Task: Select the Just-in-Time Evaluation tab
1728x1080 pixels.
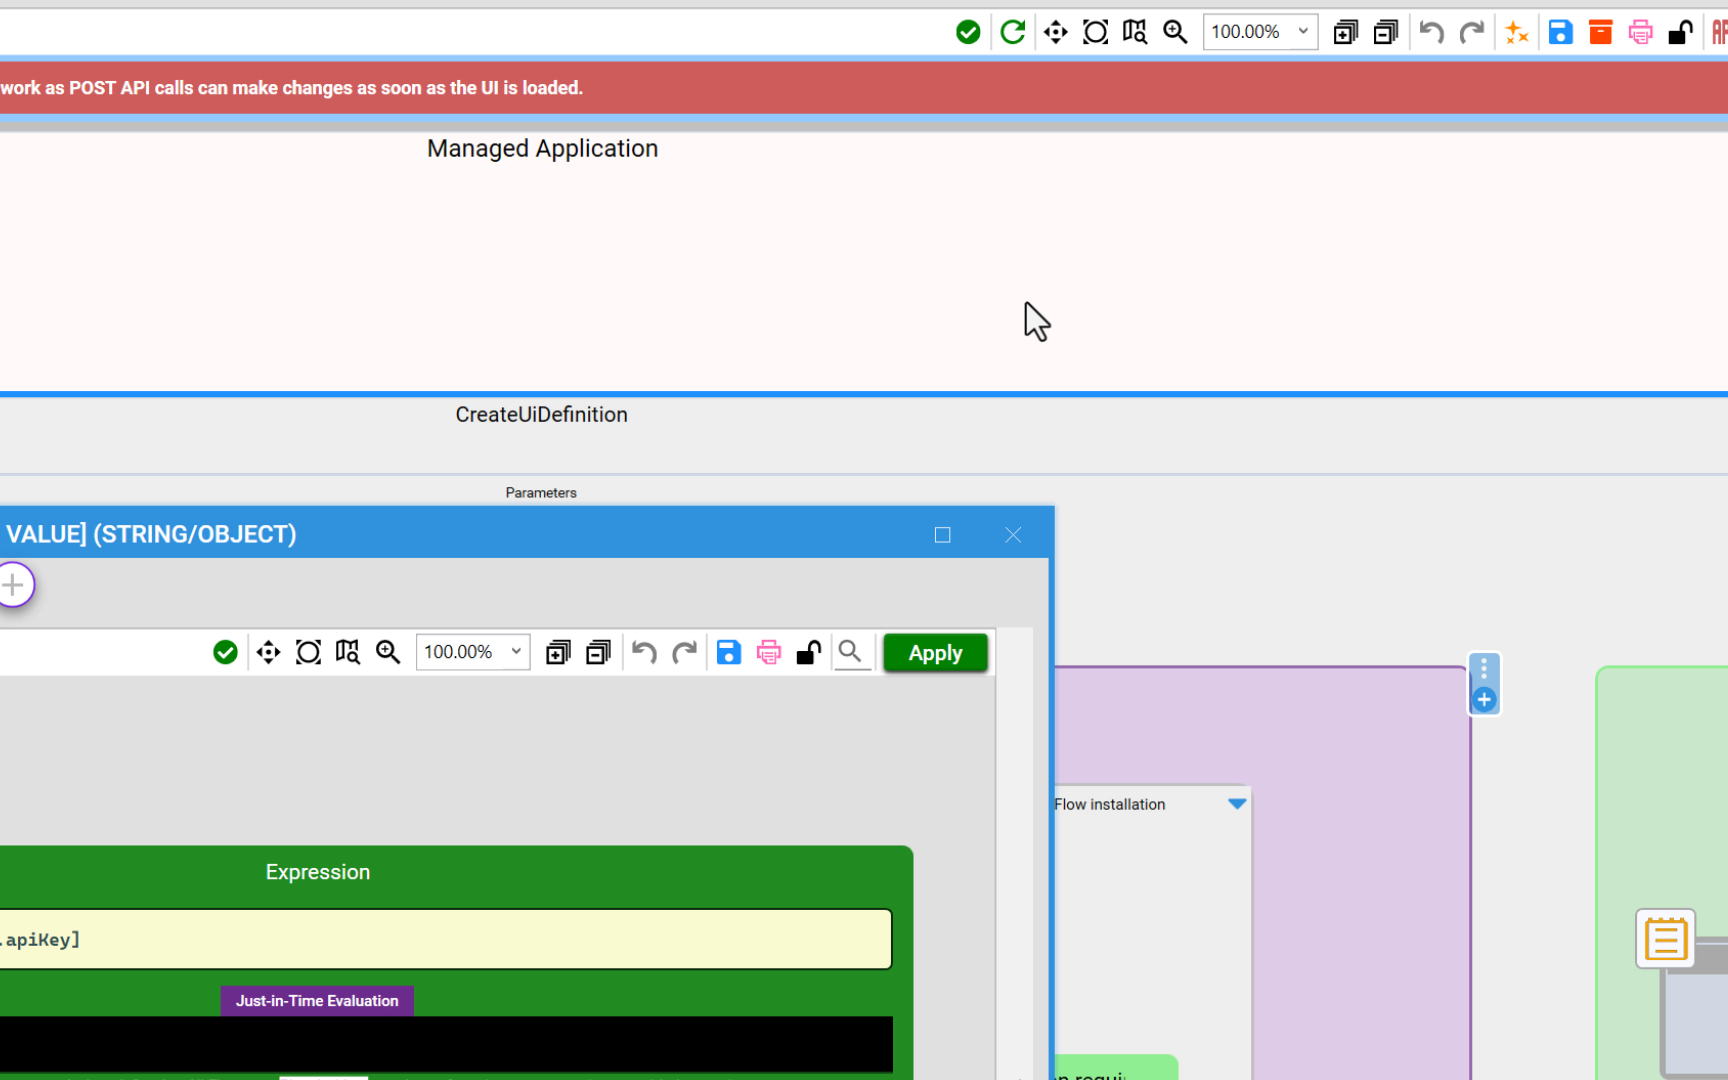Action: (317, 1001)
